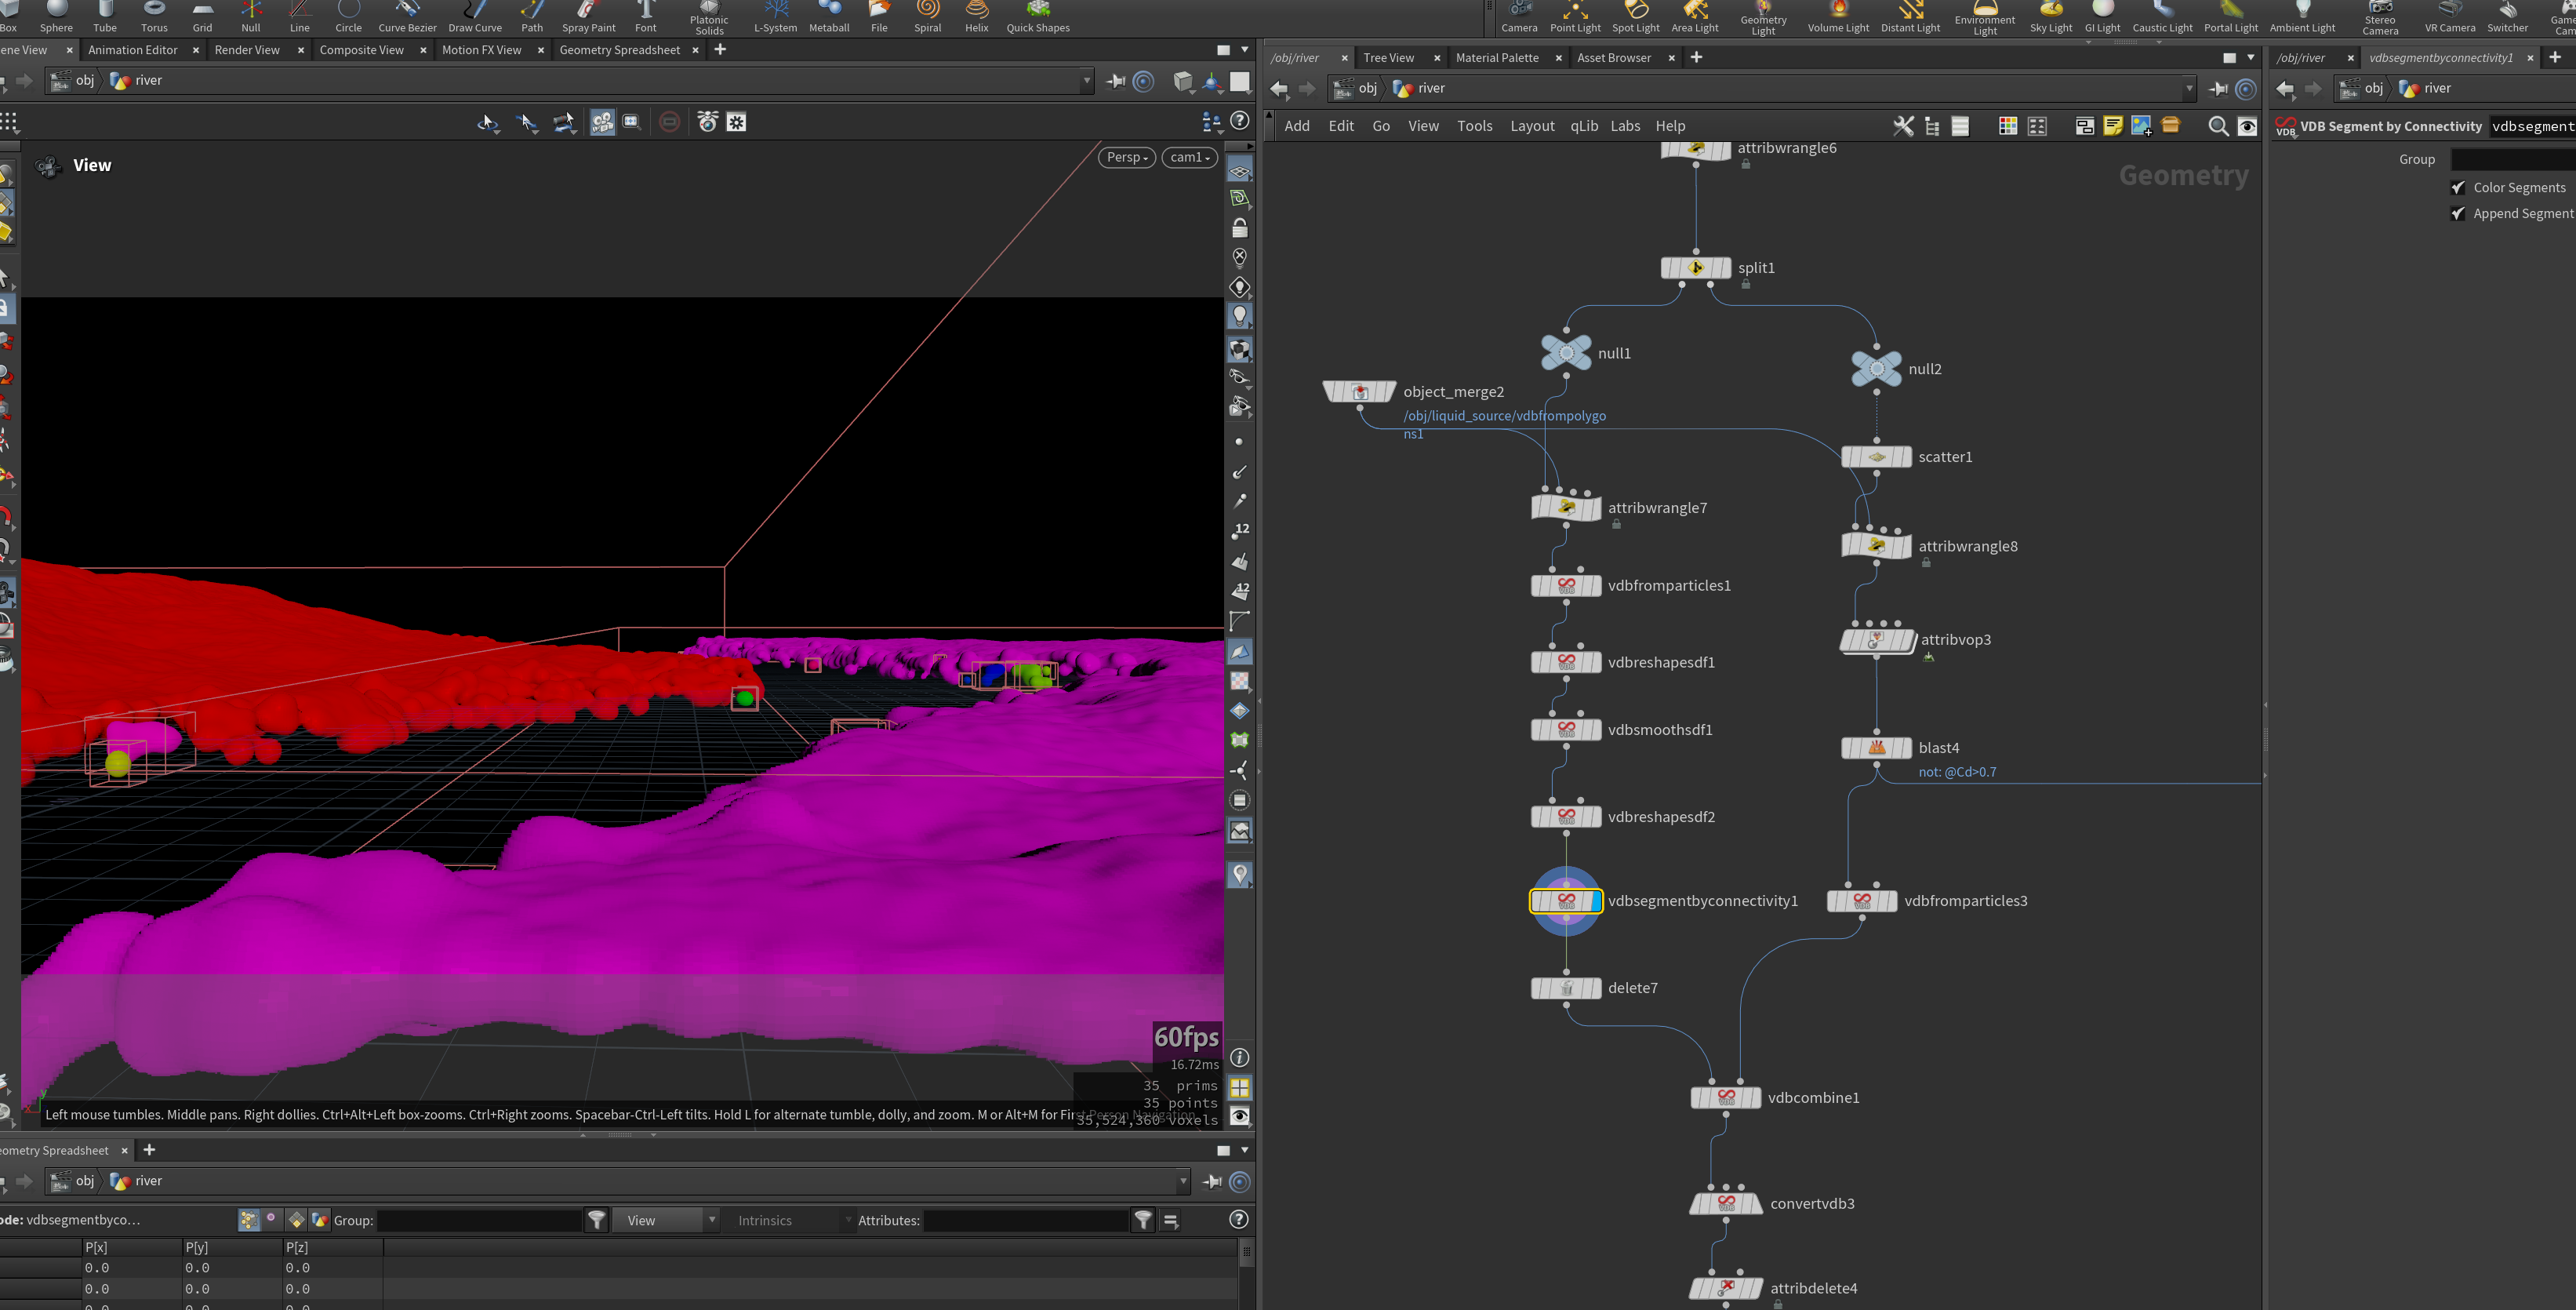Switch to the Animation Editor tab
2576x1310 pixels.
(133, 50)
